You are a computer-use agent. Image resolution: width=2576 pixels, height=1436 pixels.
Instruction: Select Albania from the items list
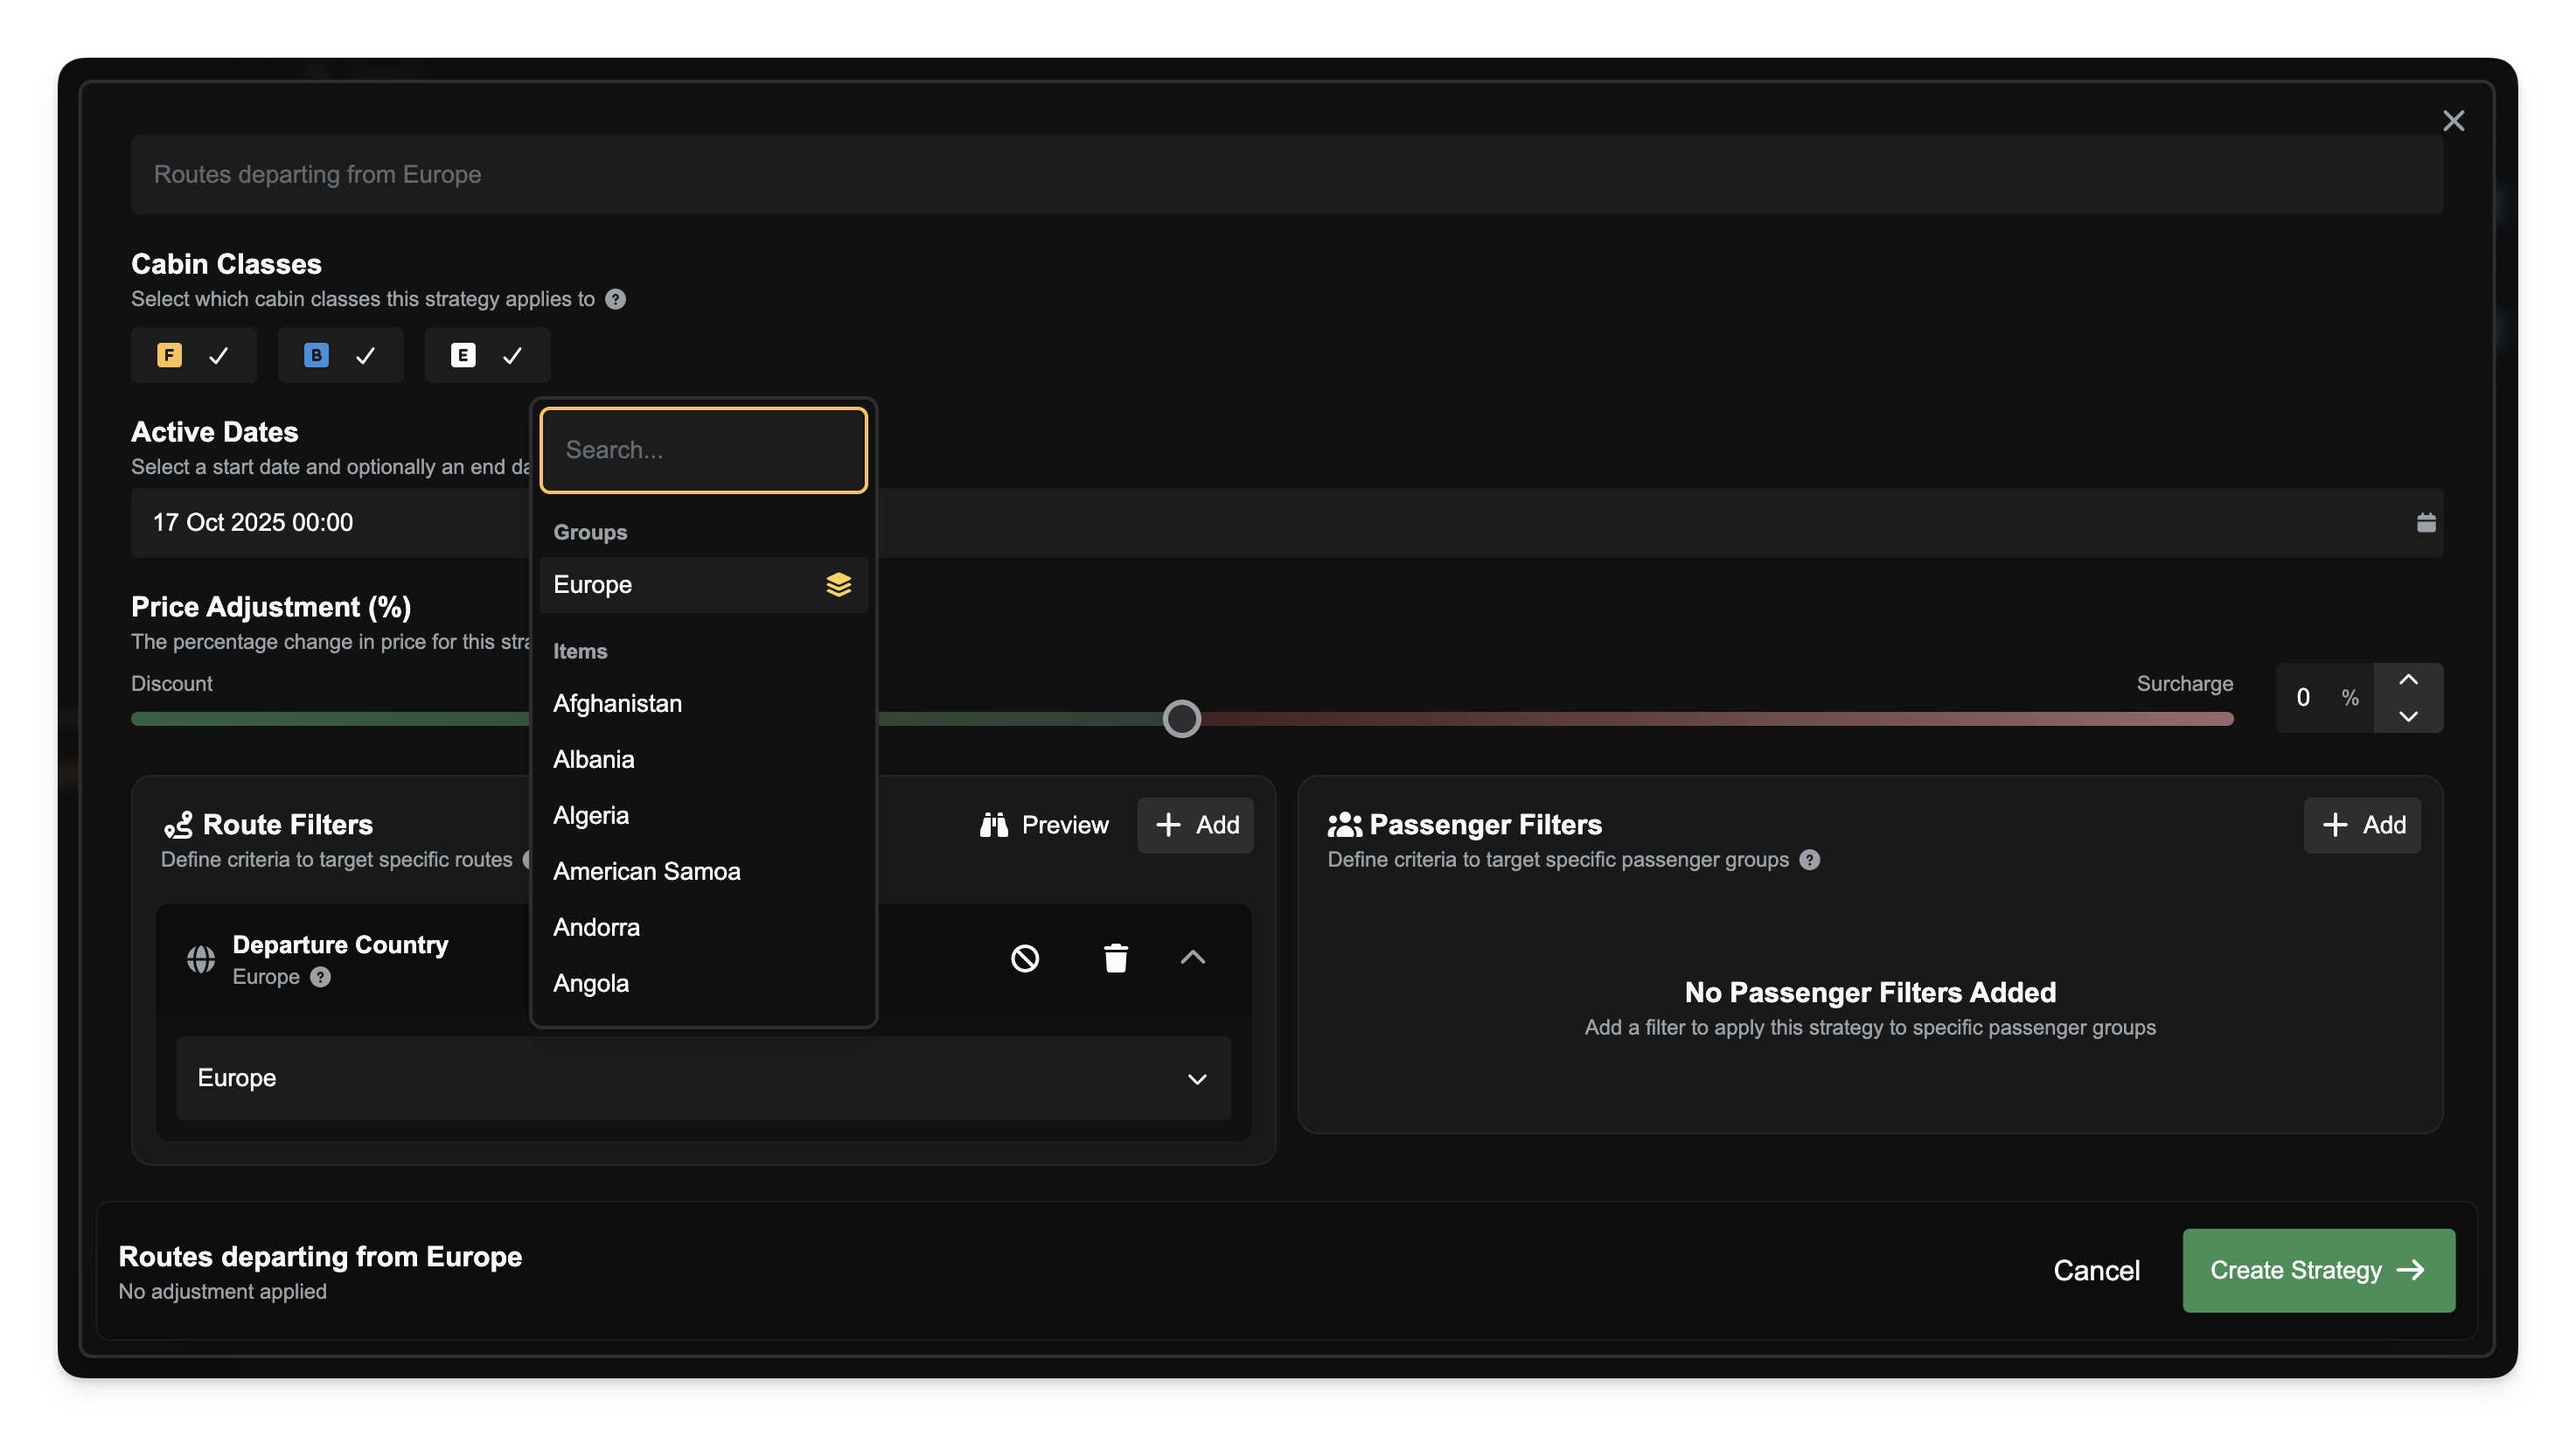click(594, 759)
